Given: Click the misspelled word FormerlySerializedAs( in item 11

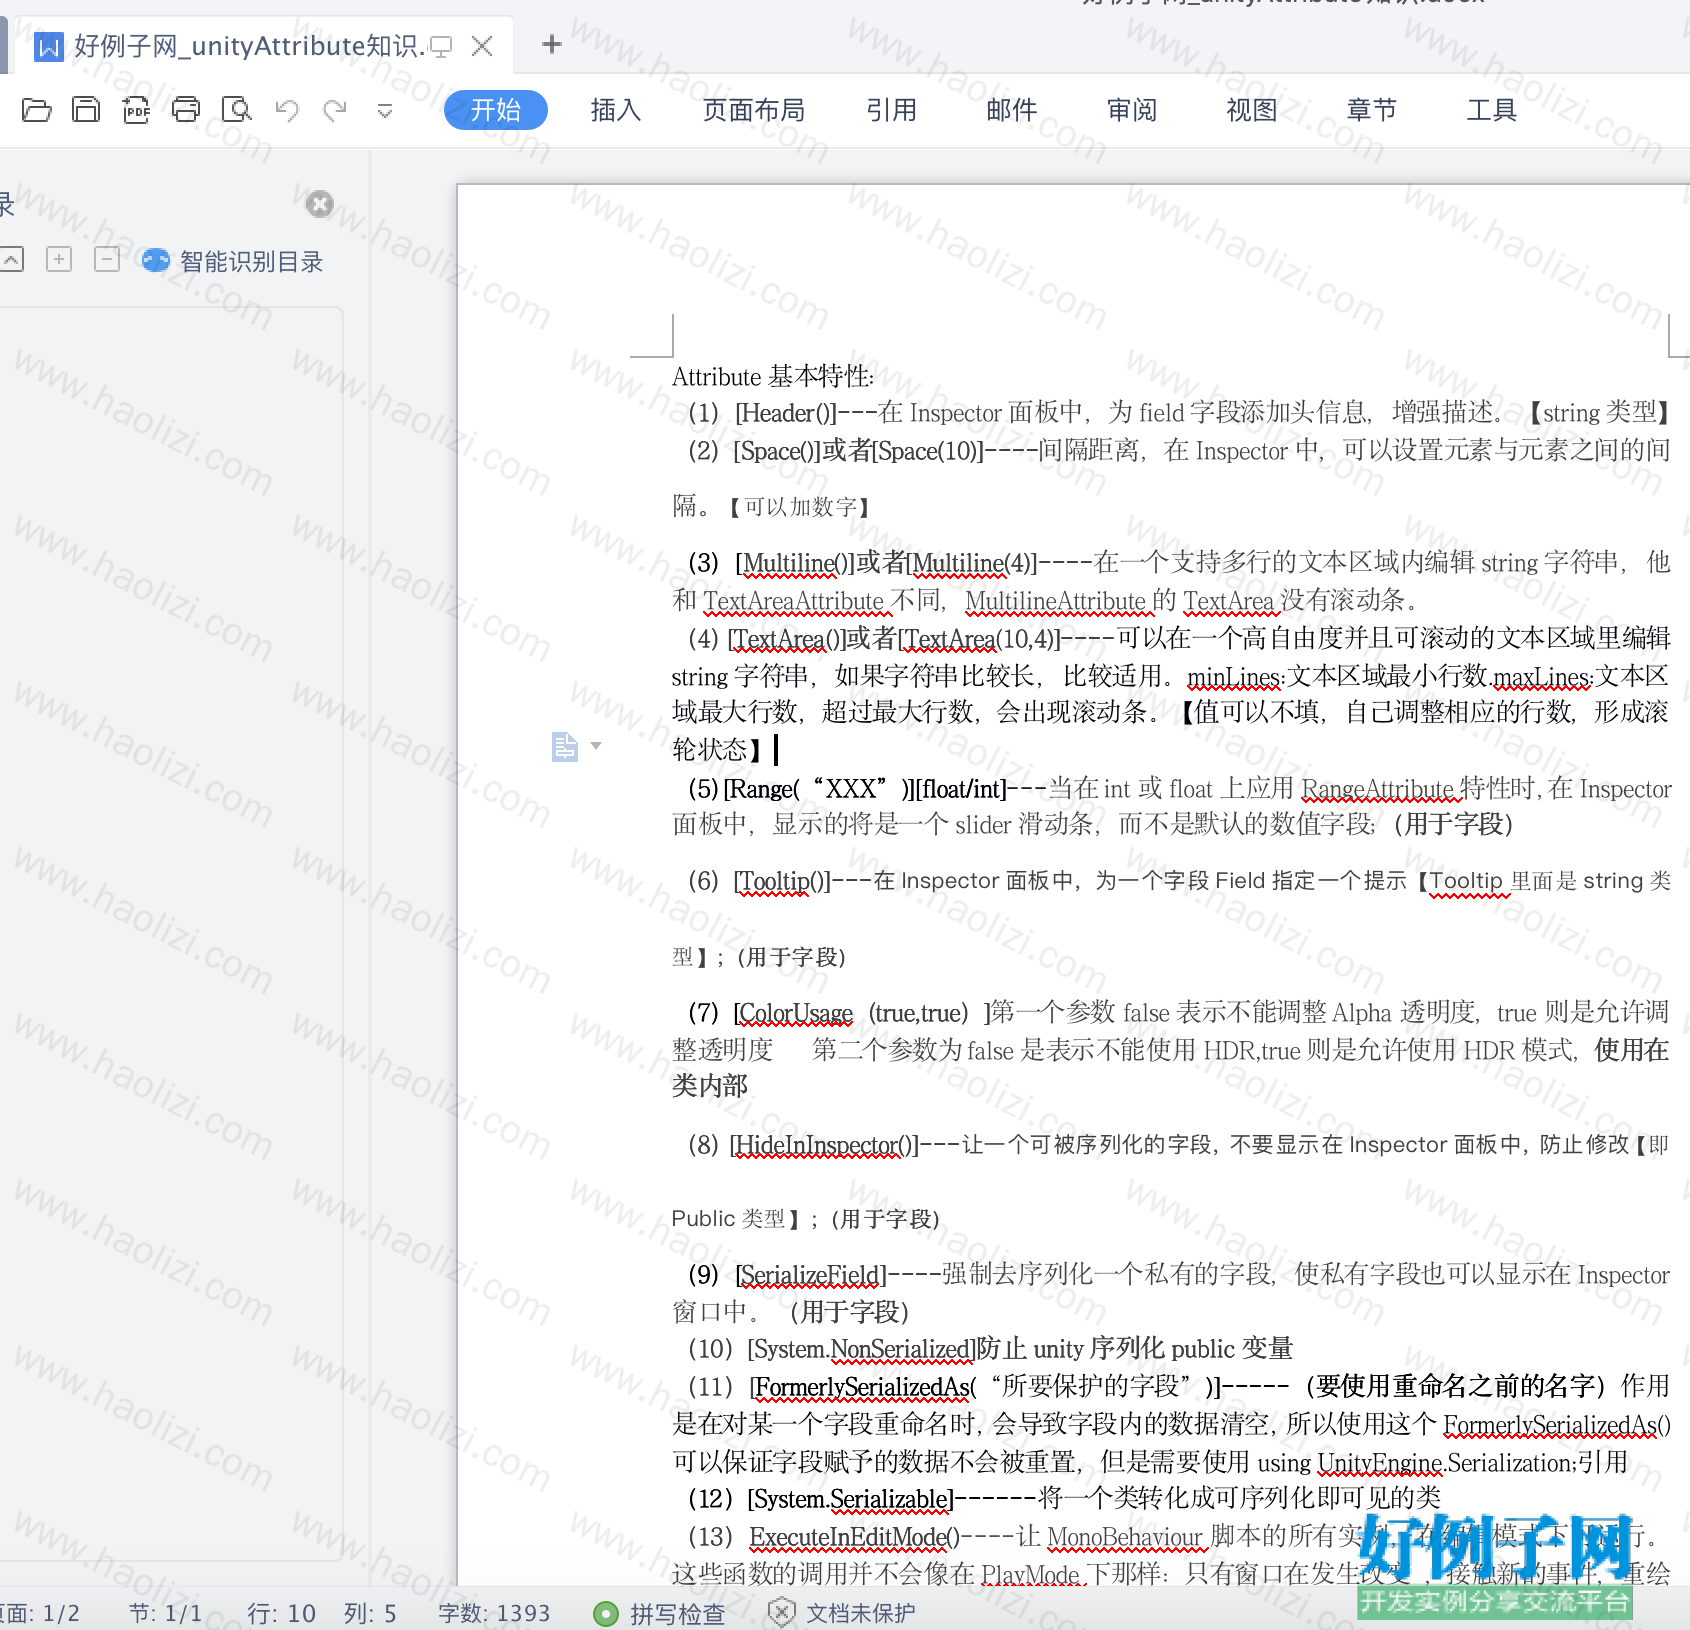Looking at the screenshot, I should tap(864, 1387).
